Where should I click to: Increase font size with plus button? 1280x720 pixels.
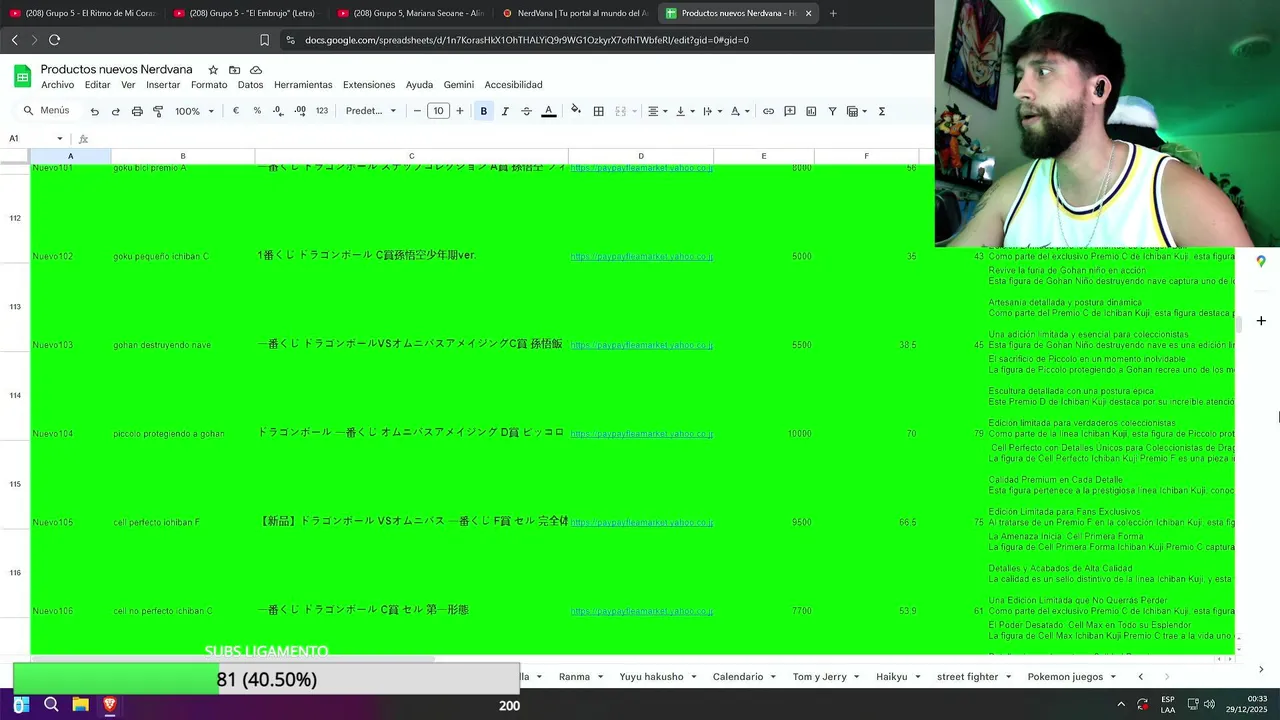tap(460, 111)
